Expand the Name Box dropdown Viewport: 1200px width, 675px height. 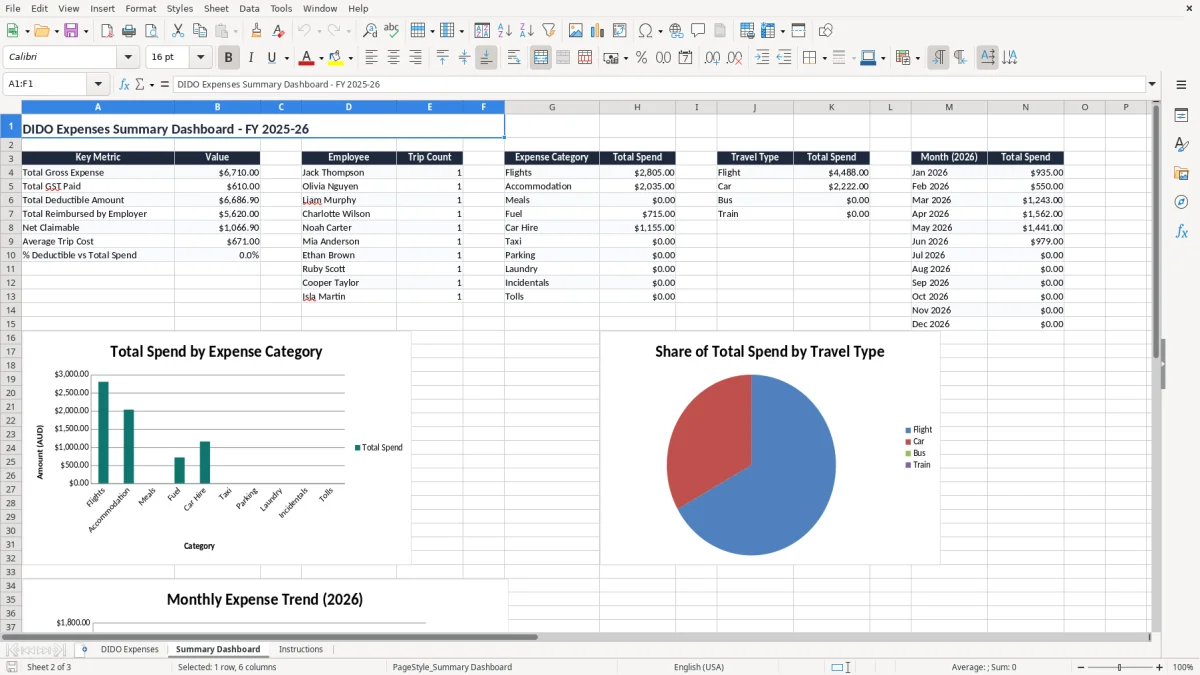coord(97,85)
